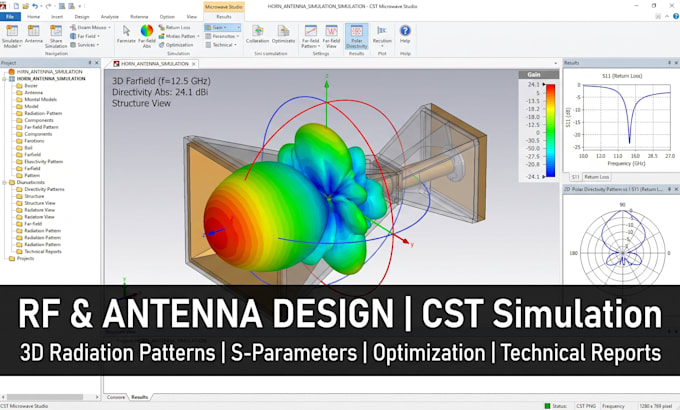Viewport: 680px width, 410px height.
Task: Click the rainbow Far-field Abs icon
Action: tap(147, 36)
